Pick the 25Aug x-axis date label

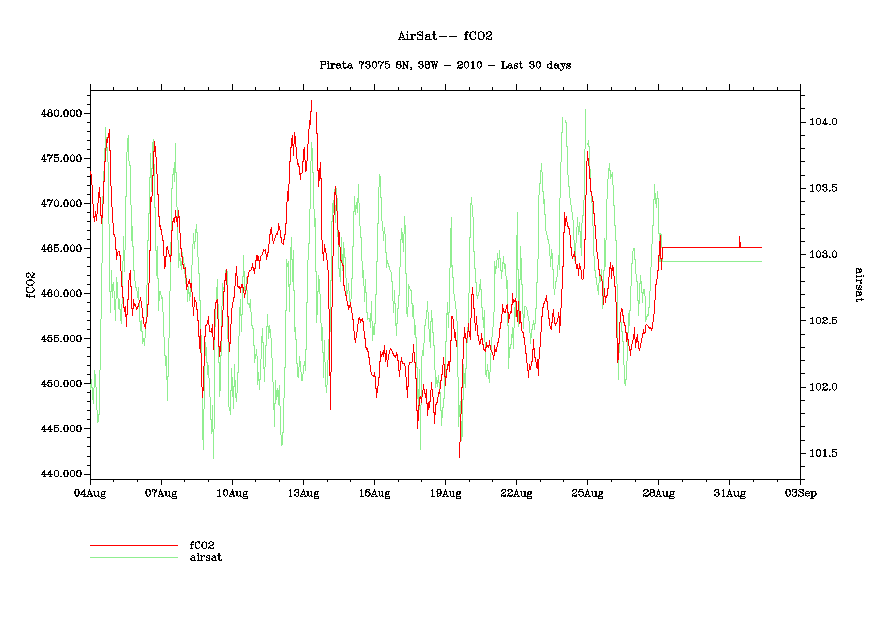tap(587, 492)
